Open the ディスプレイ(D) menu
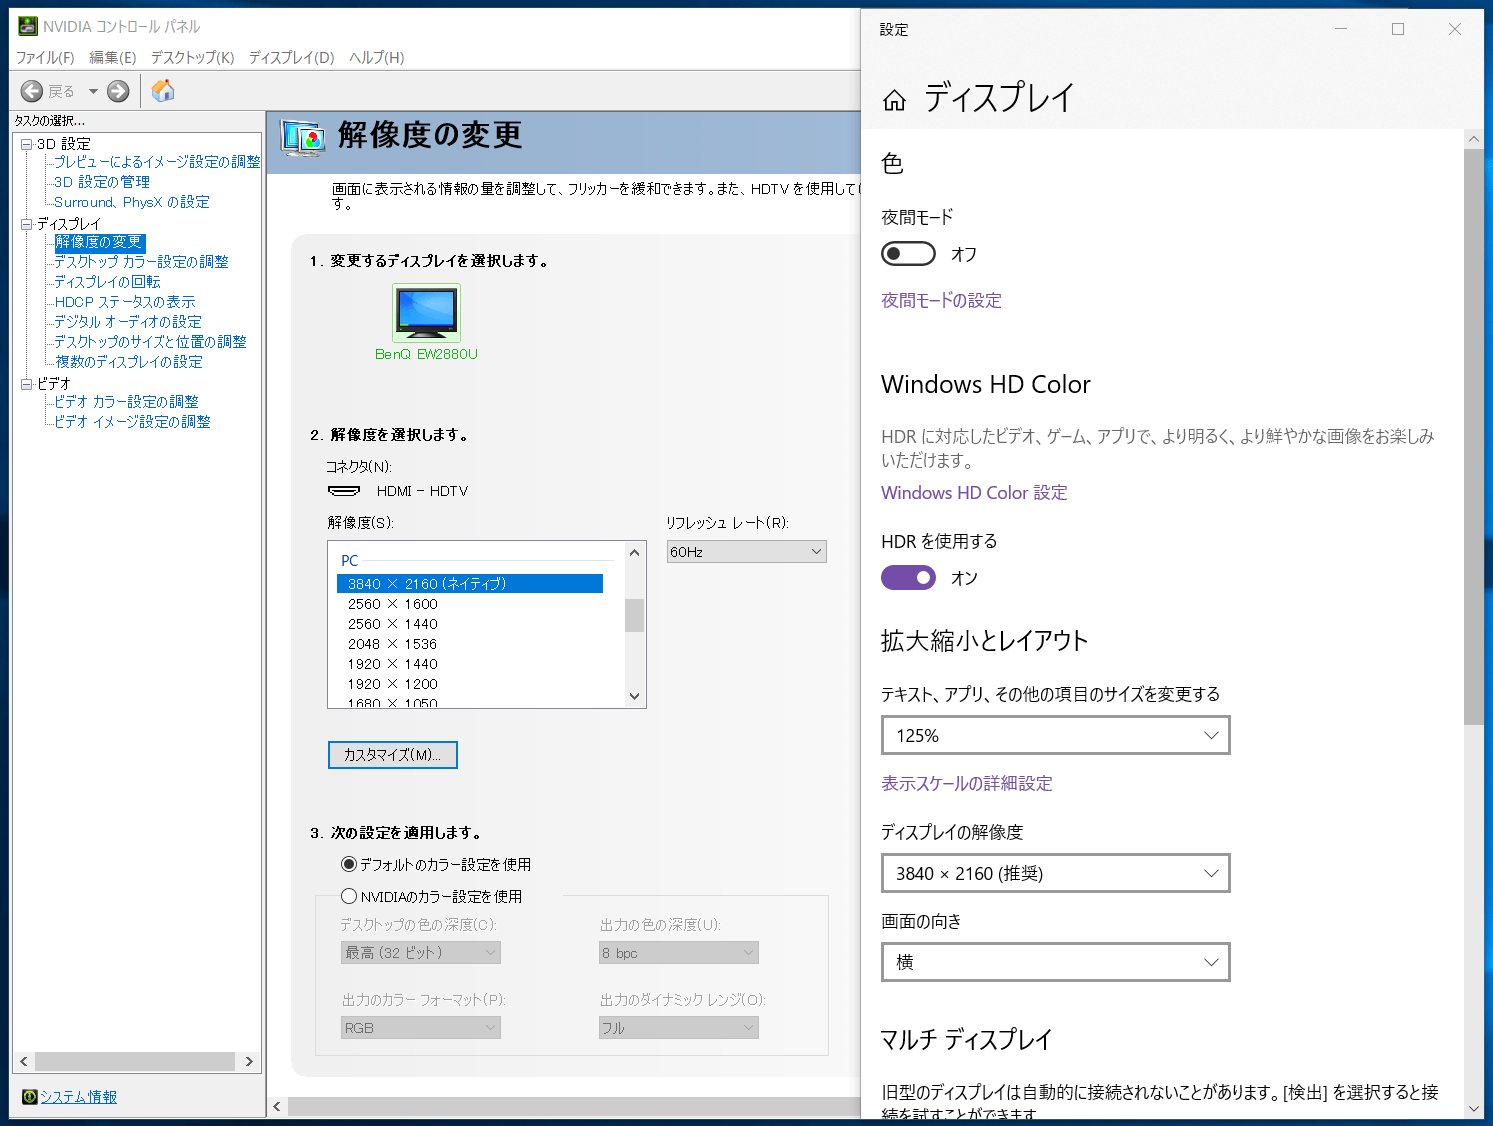 (291, 58)
